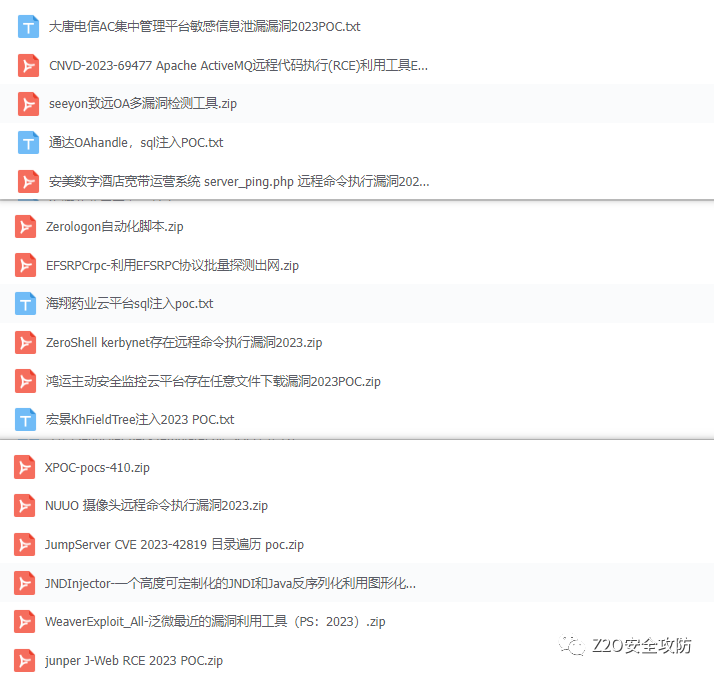
Task: Select ZeroShell kerbynet存在远程命令执行漏洞2023.zip
Action: (x=184, y=342)
